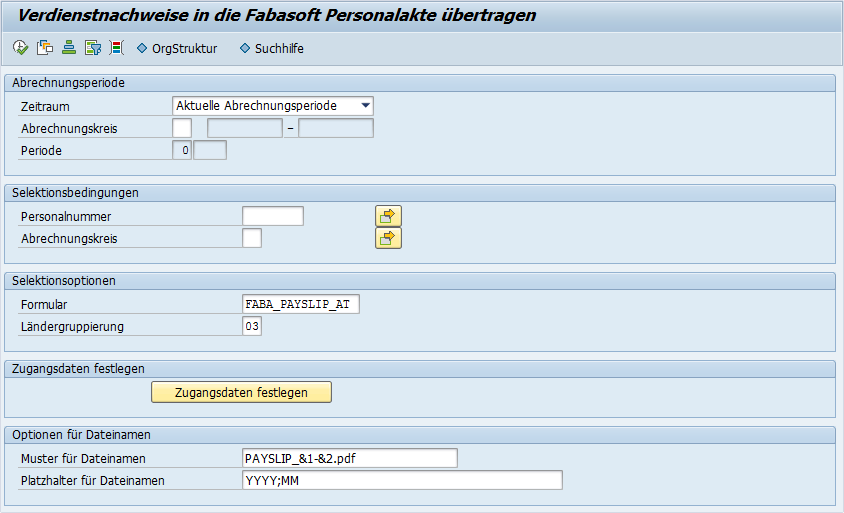The height and width of the screenshot is (513, 844).
Task: Click the Abrechnungskreis field under Abrechnungsperiode
Action: coord(182,128)
